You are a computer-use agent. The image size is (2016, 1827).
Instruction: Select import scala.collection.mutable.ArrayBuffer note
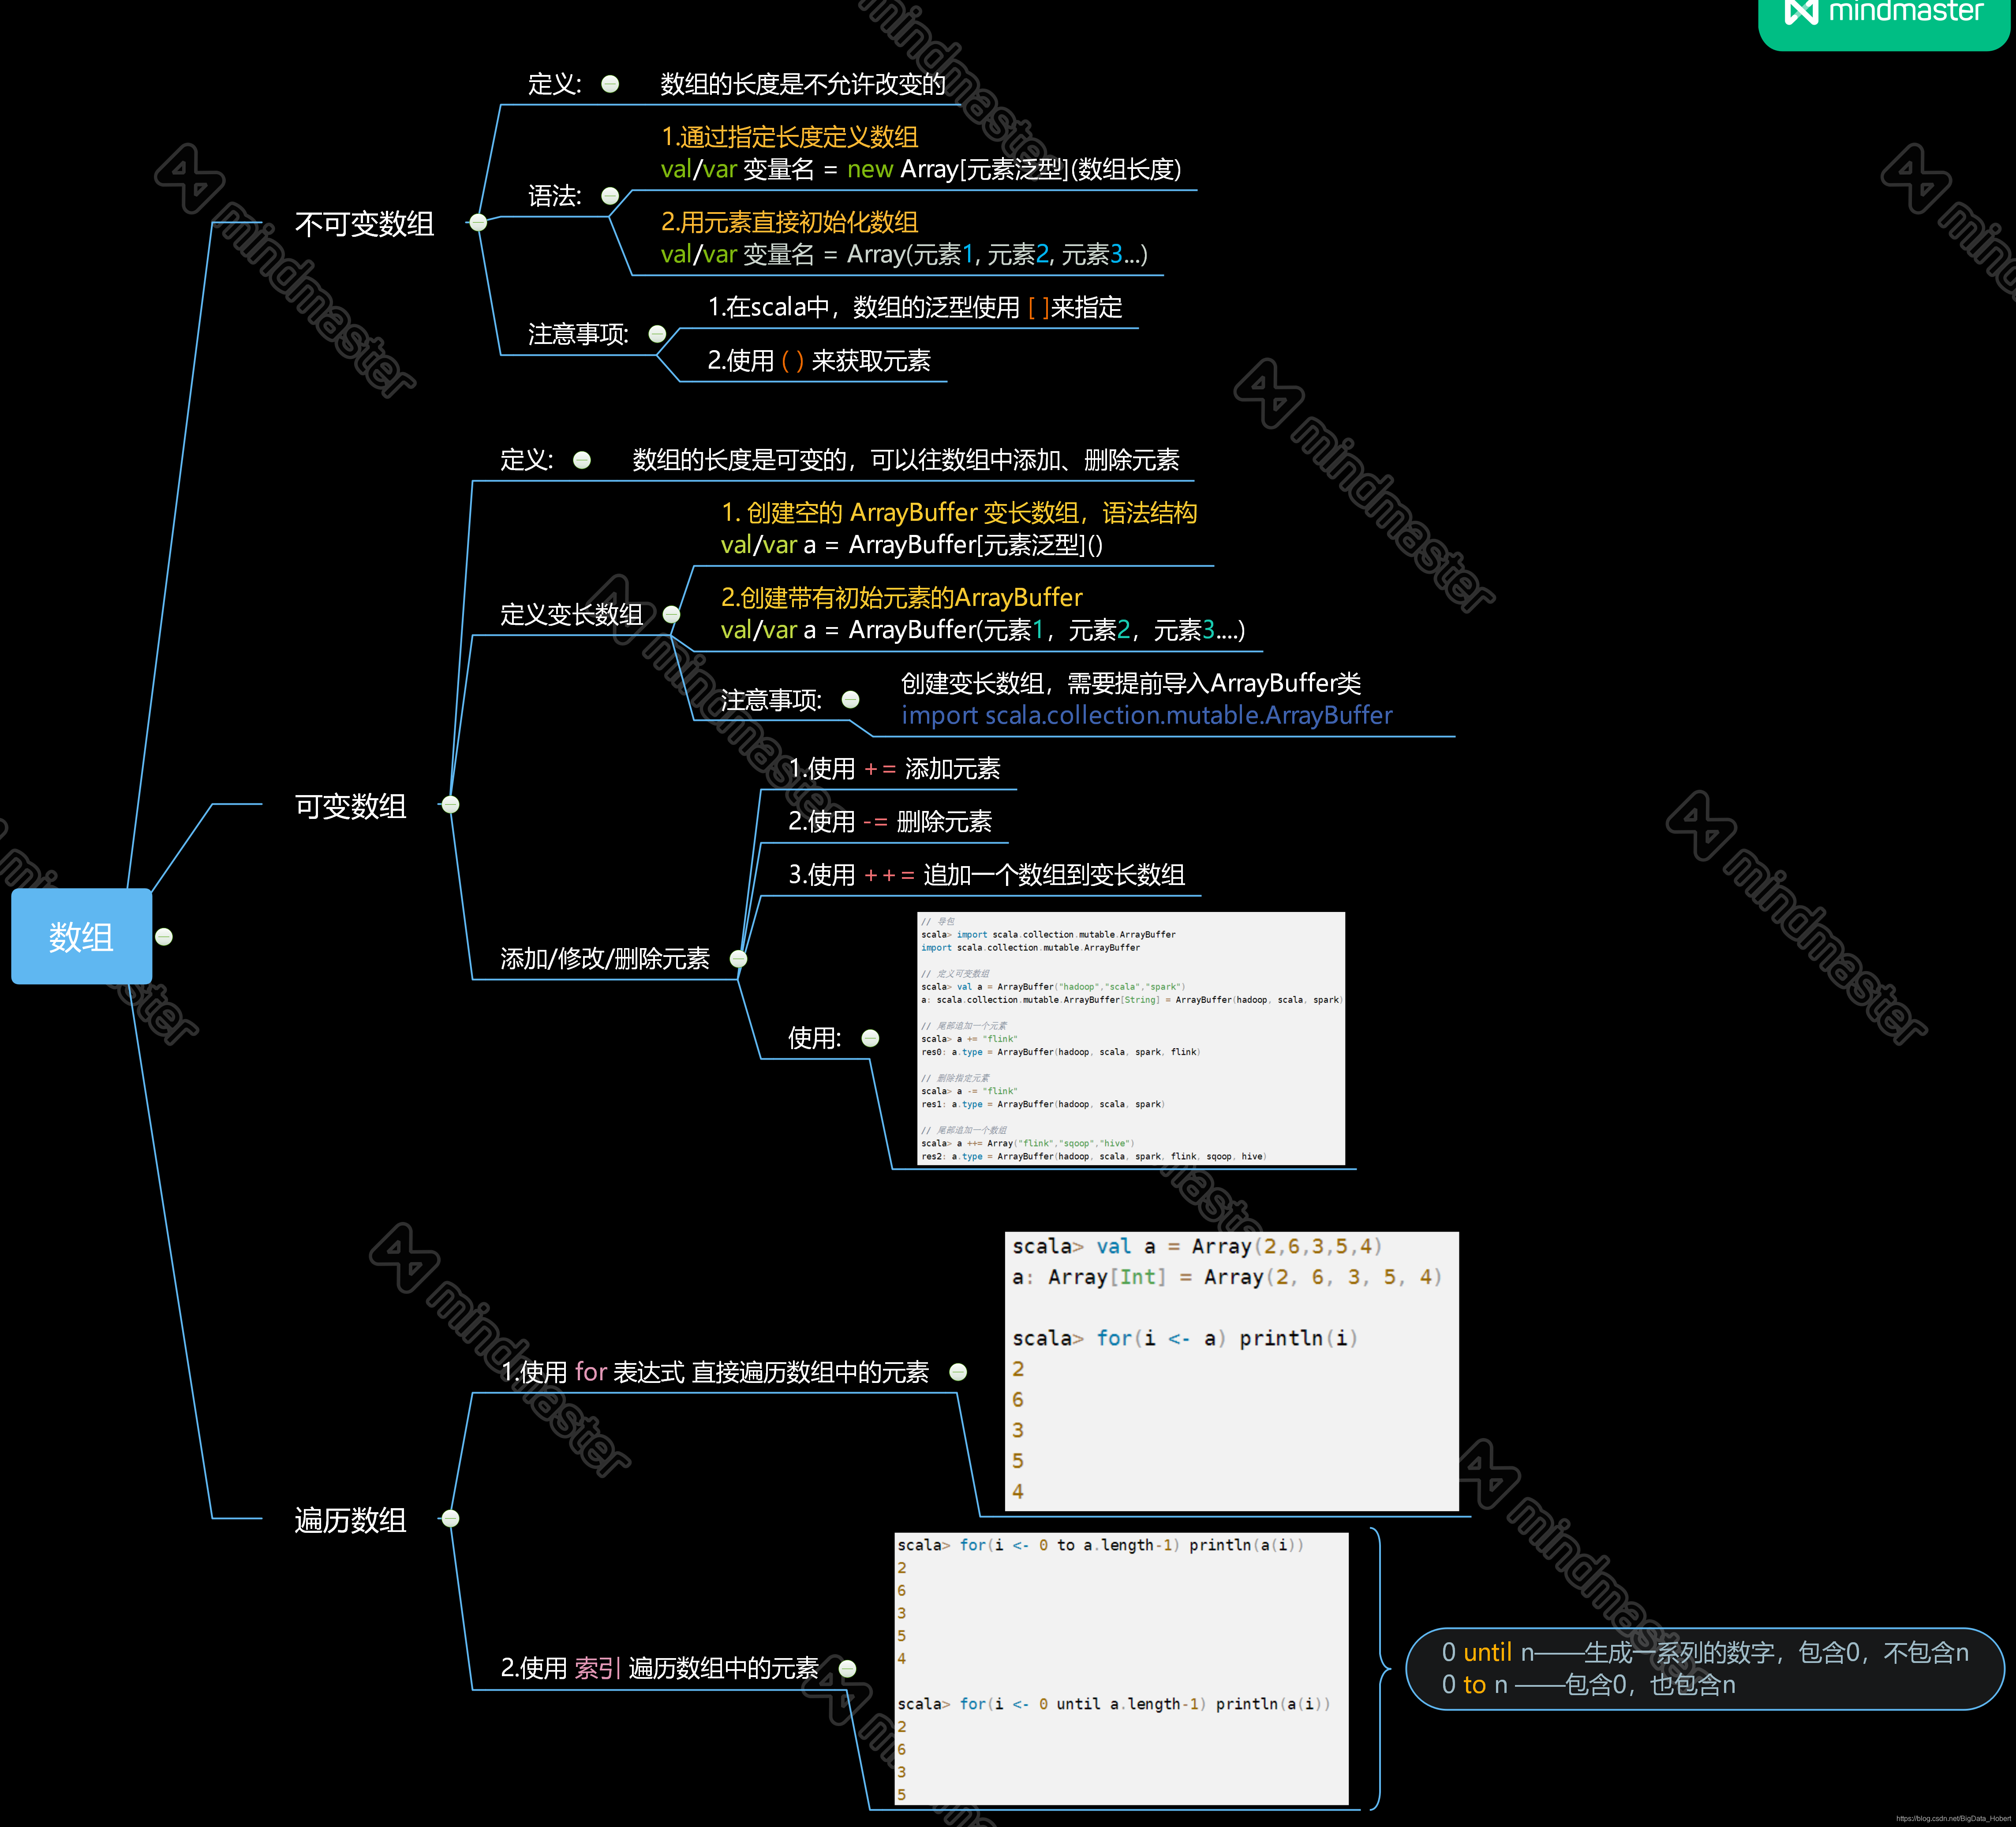(x=1147, y=699)
